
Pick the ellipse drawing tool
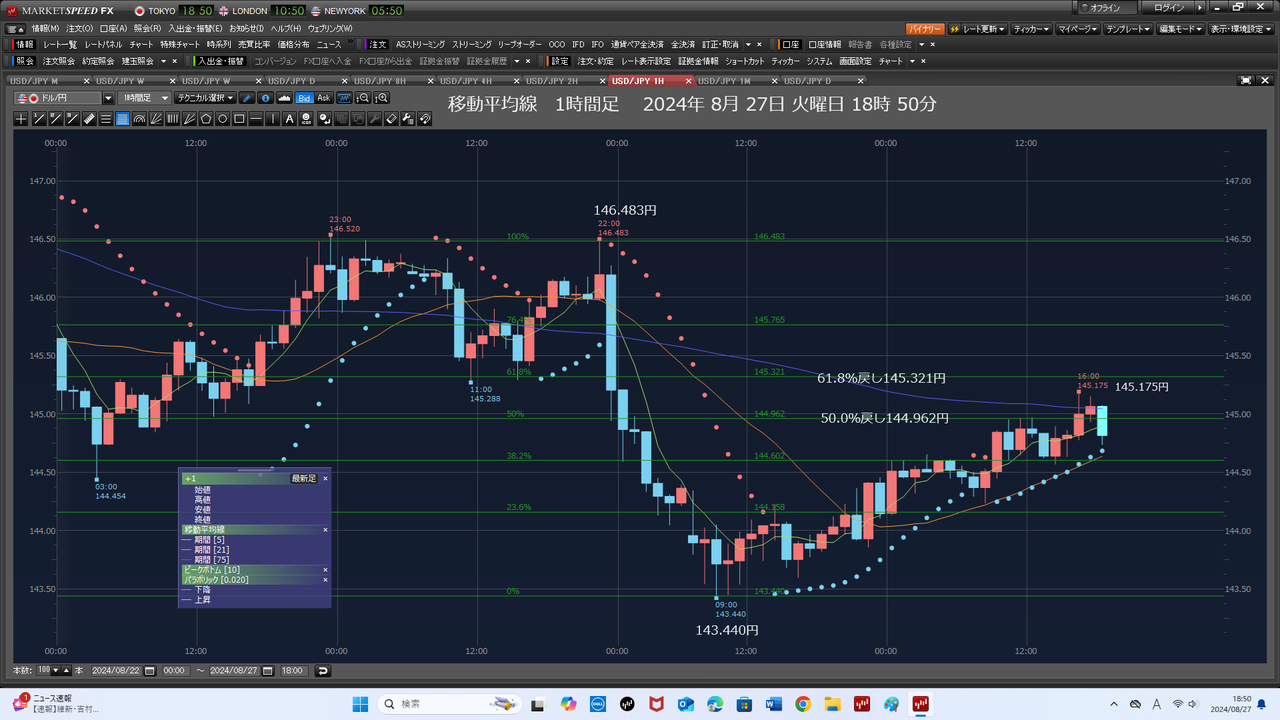(223, 119)
